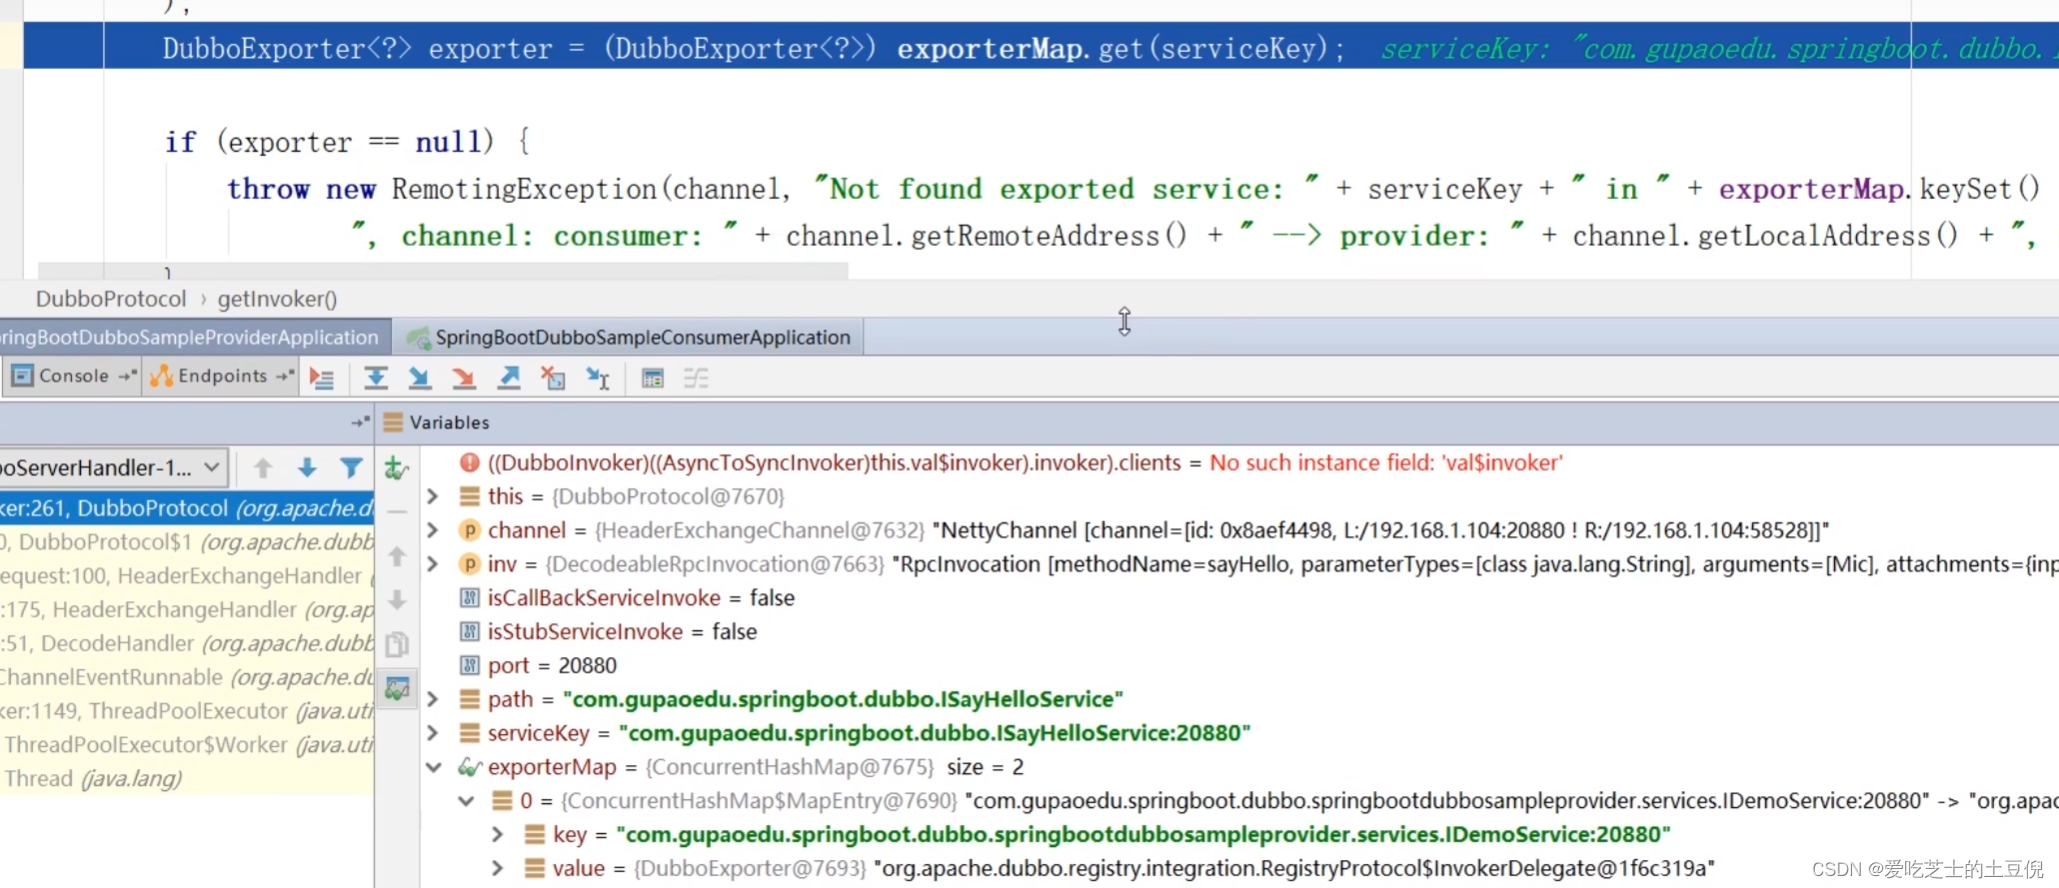
Task: Click getInvoker() breadcrumb
Action: pyautogui.click(x=277, y=299)
